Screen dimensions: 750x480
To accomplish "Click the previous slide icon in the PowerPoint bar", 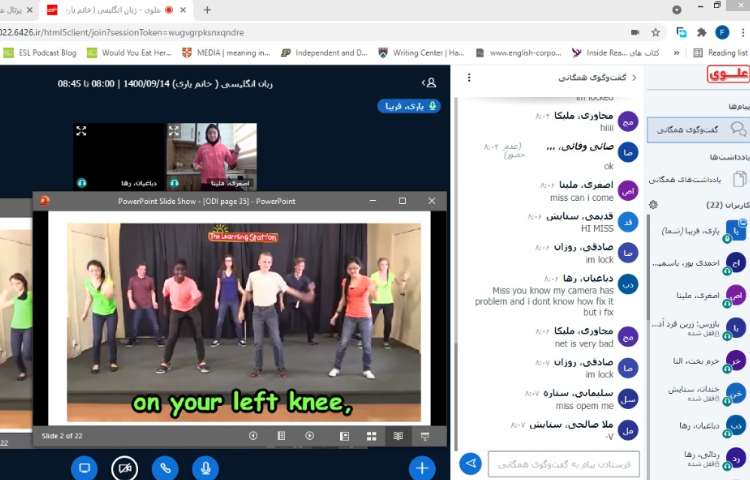I will (x=253, y=436).
